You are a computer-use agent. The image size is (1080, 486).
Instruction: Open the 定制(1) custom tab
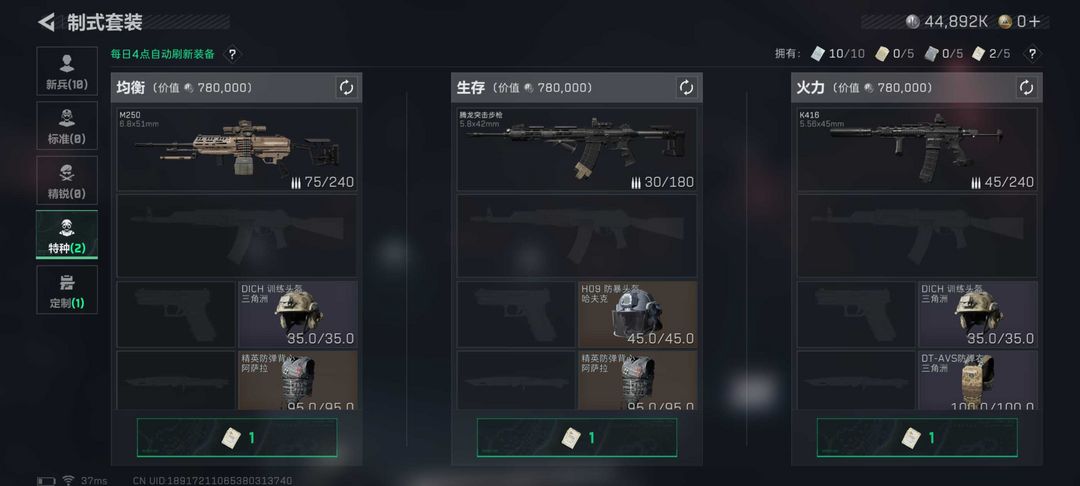67,289
